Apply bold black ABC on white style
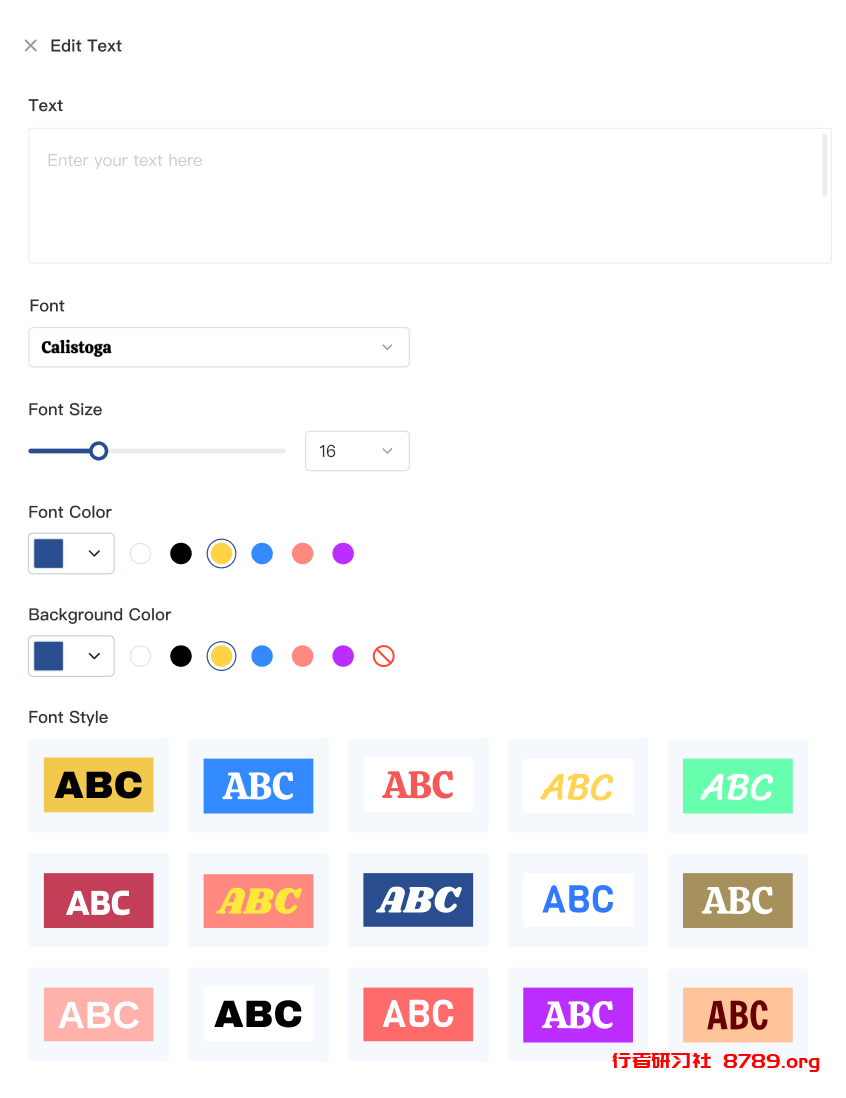The image size is (846, 1098). tap(258, 1015)
